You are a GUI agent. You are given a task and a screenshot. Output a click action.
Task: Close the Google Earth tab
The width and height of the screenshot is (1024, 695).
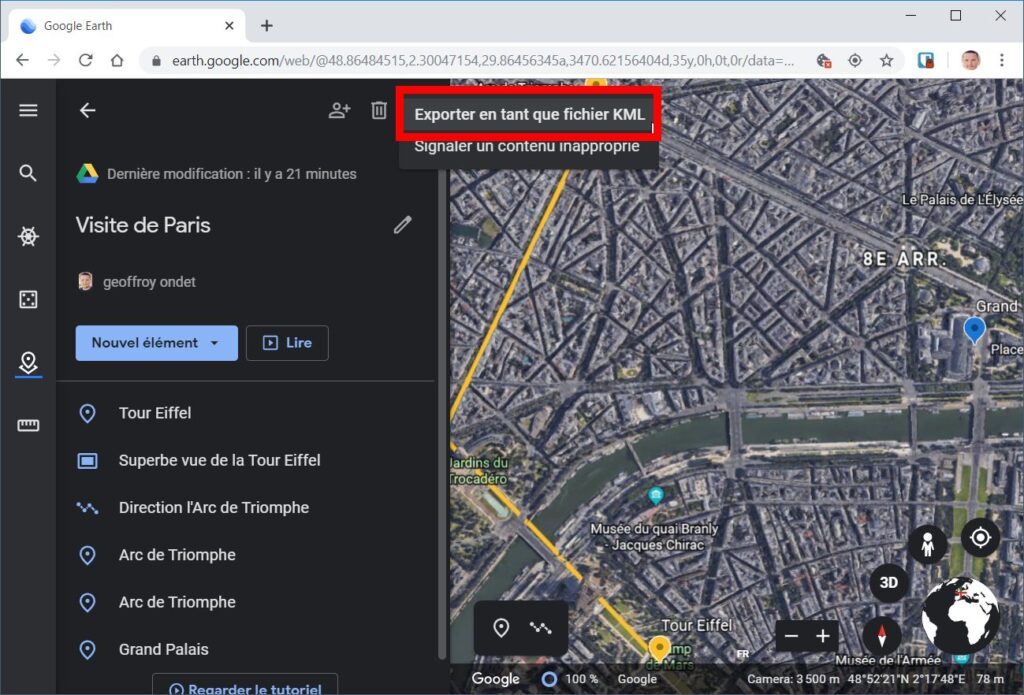[x=229, y=25]
